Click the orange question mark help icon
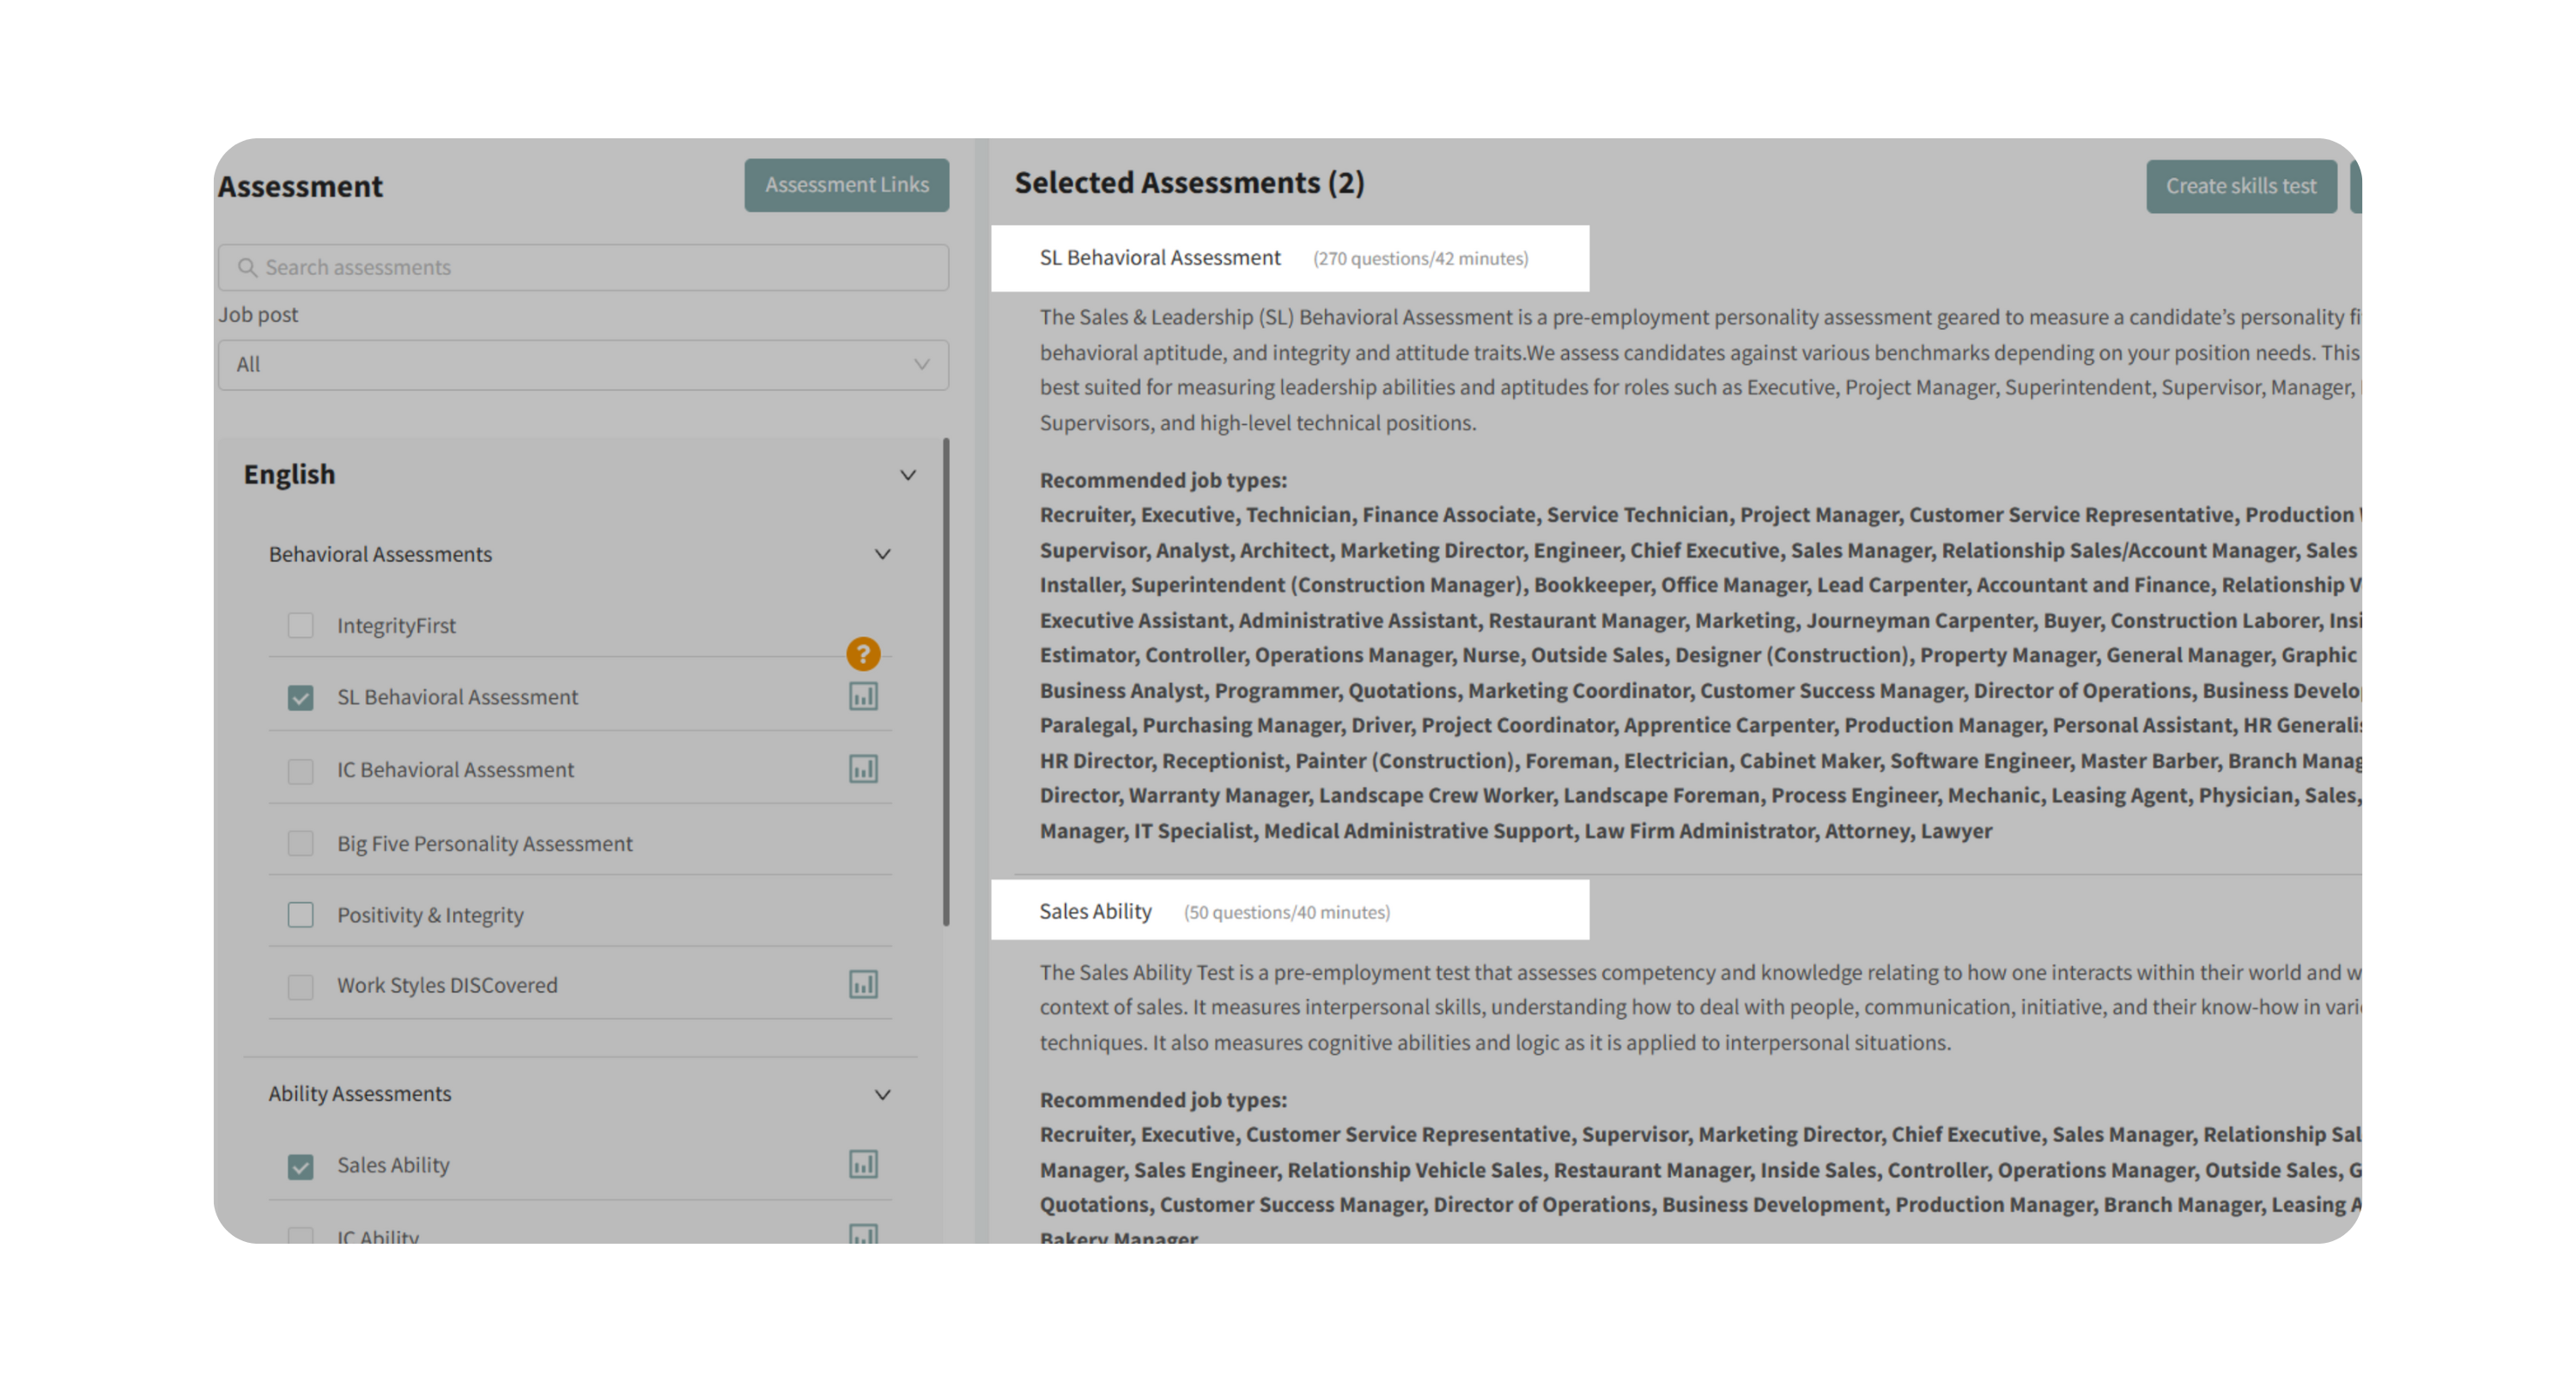The image size is (2576, 1382). click(863, 654)
